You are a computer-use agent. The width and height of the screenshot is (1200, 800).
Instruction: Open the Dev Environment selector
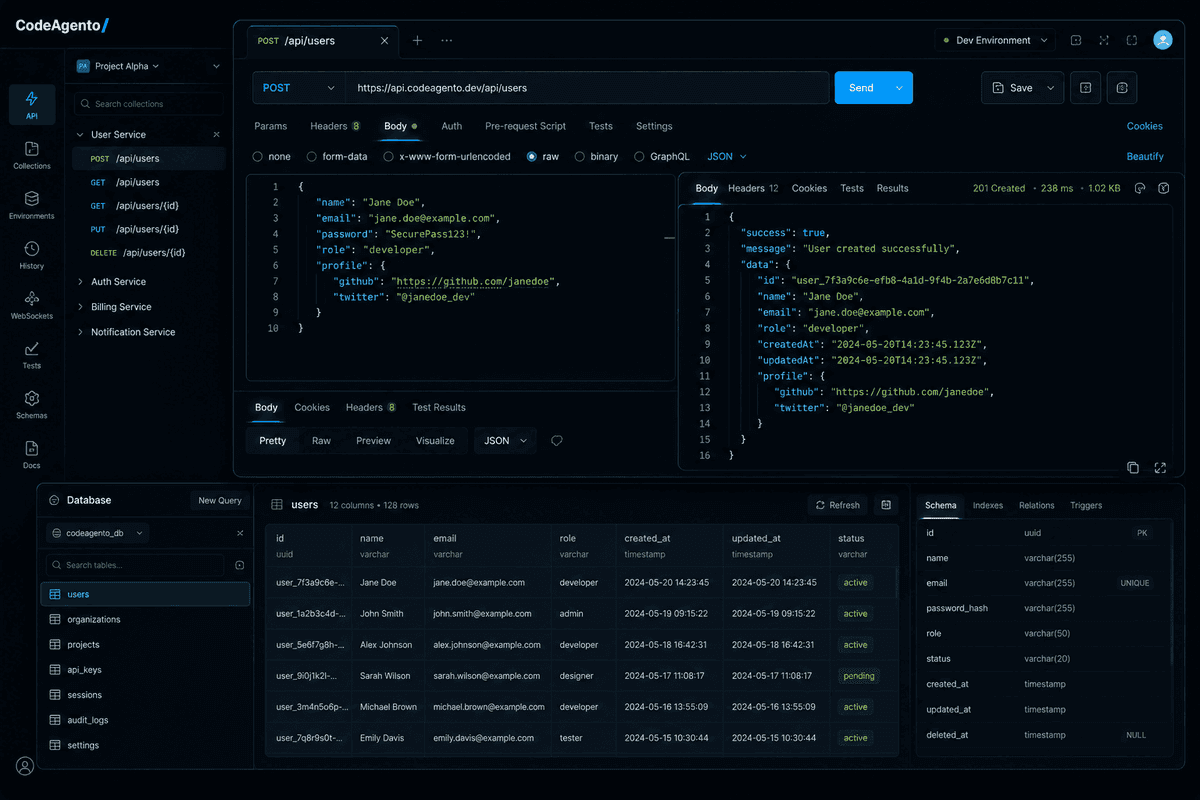[995, 41]
